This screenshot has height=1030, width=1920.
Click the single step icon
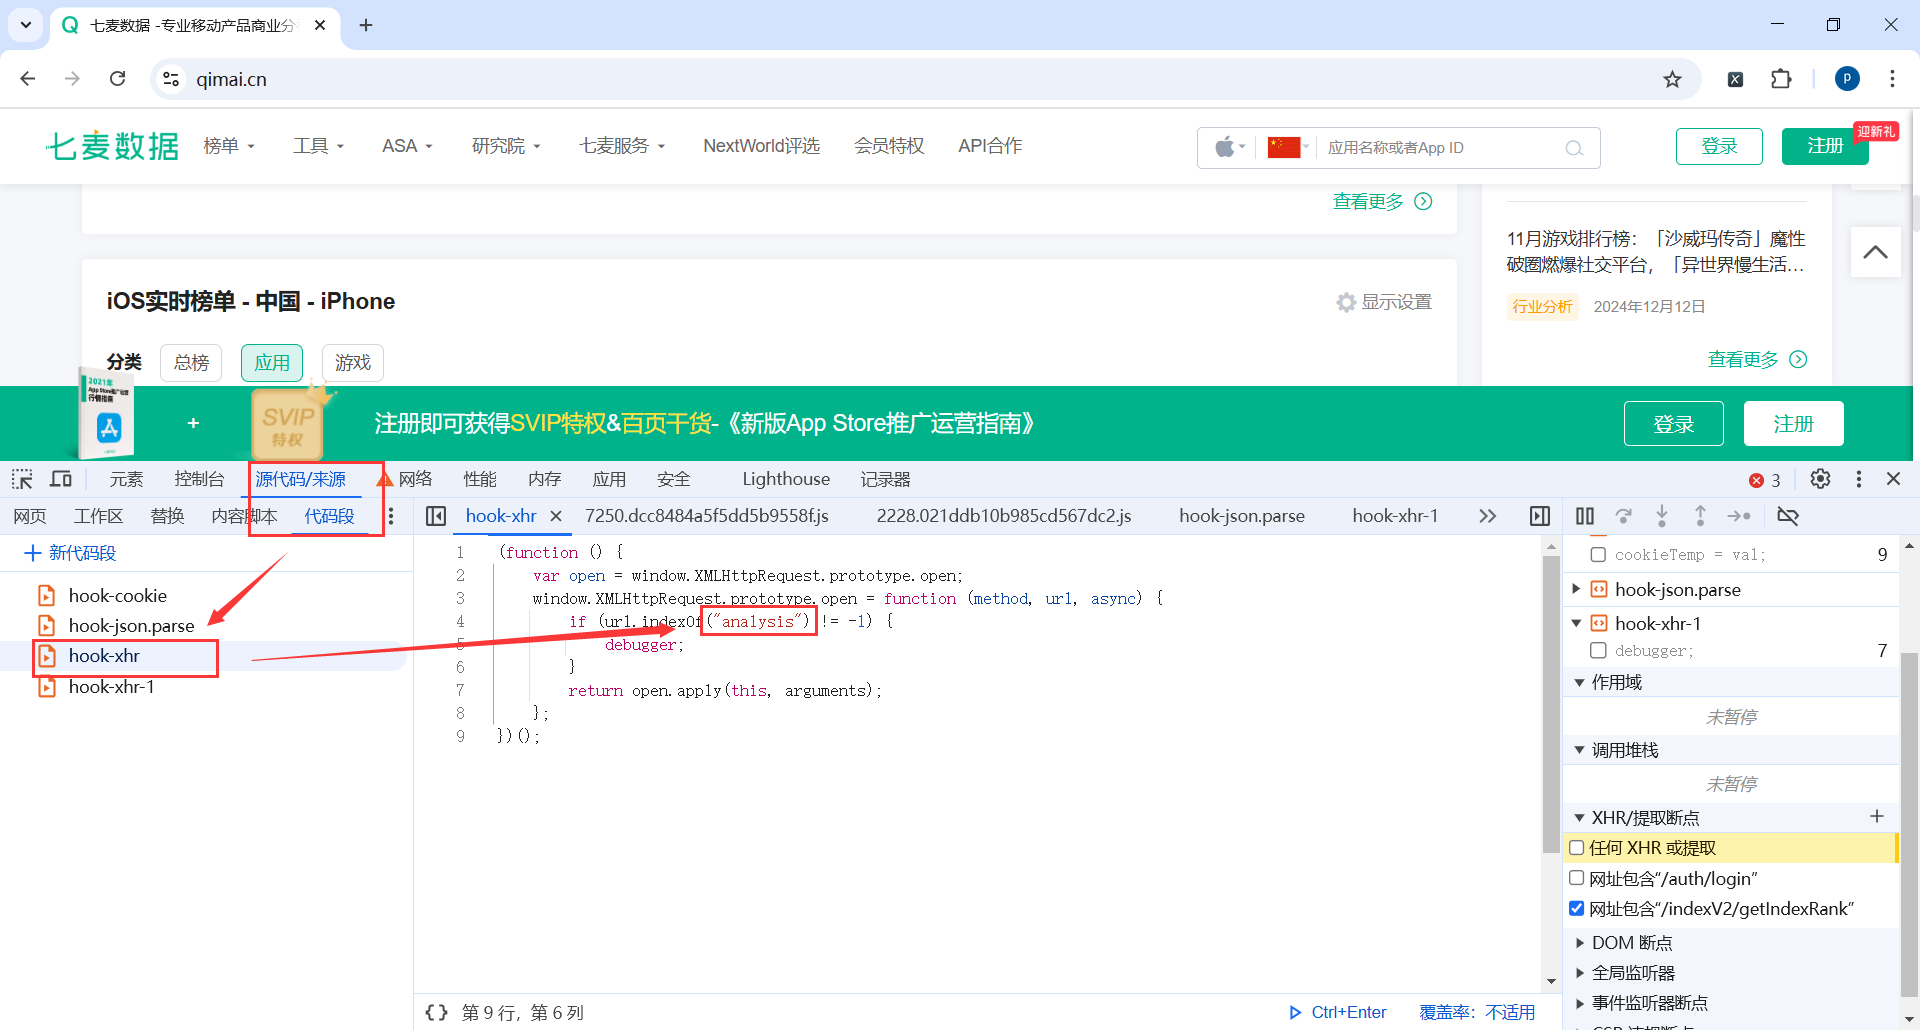[1739, 516]
